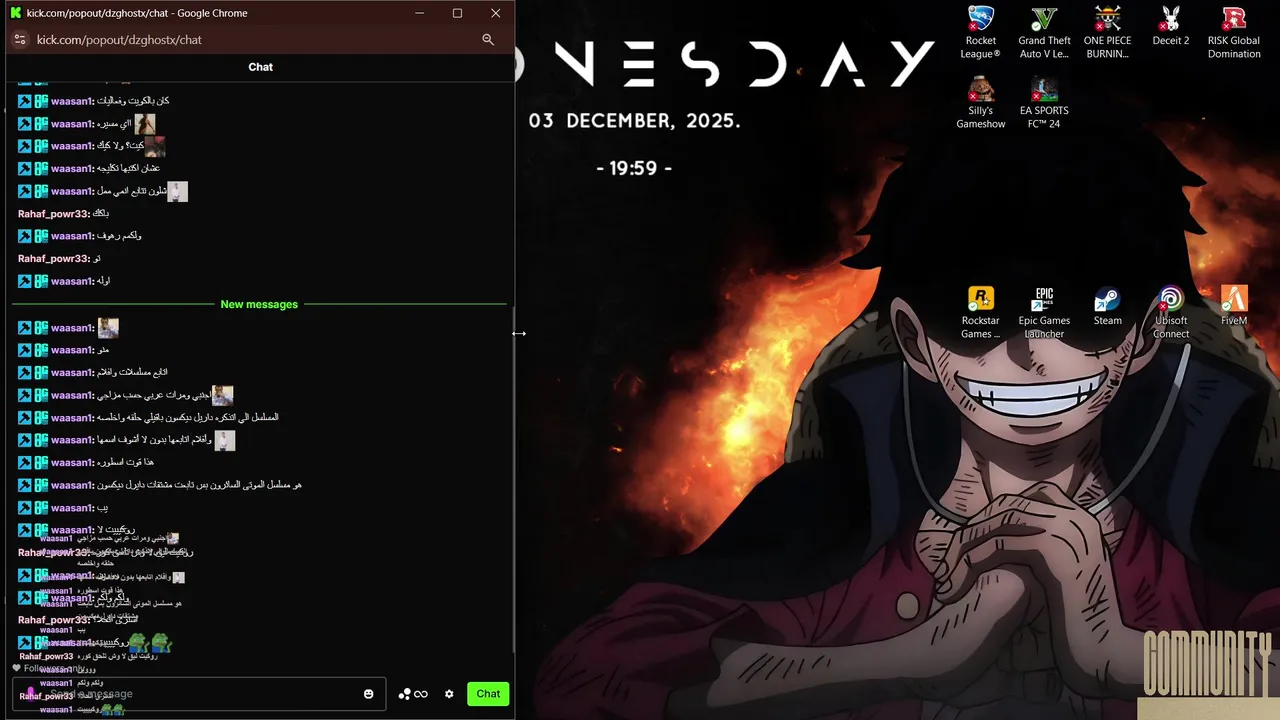
Task: Open Ubisoft Connect desktop shortcut
Action: click(x=1171, y=313)
